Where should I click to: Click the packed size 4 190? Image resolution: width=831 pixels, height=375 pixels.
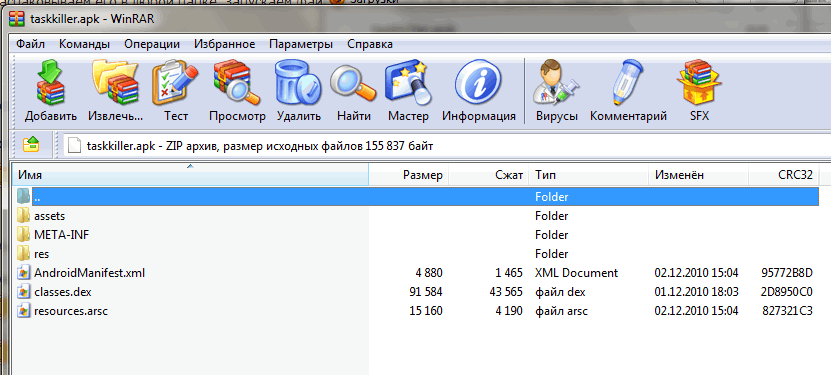click(x=509, y=311)
